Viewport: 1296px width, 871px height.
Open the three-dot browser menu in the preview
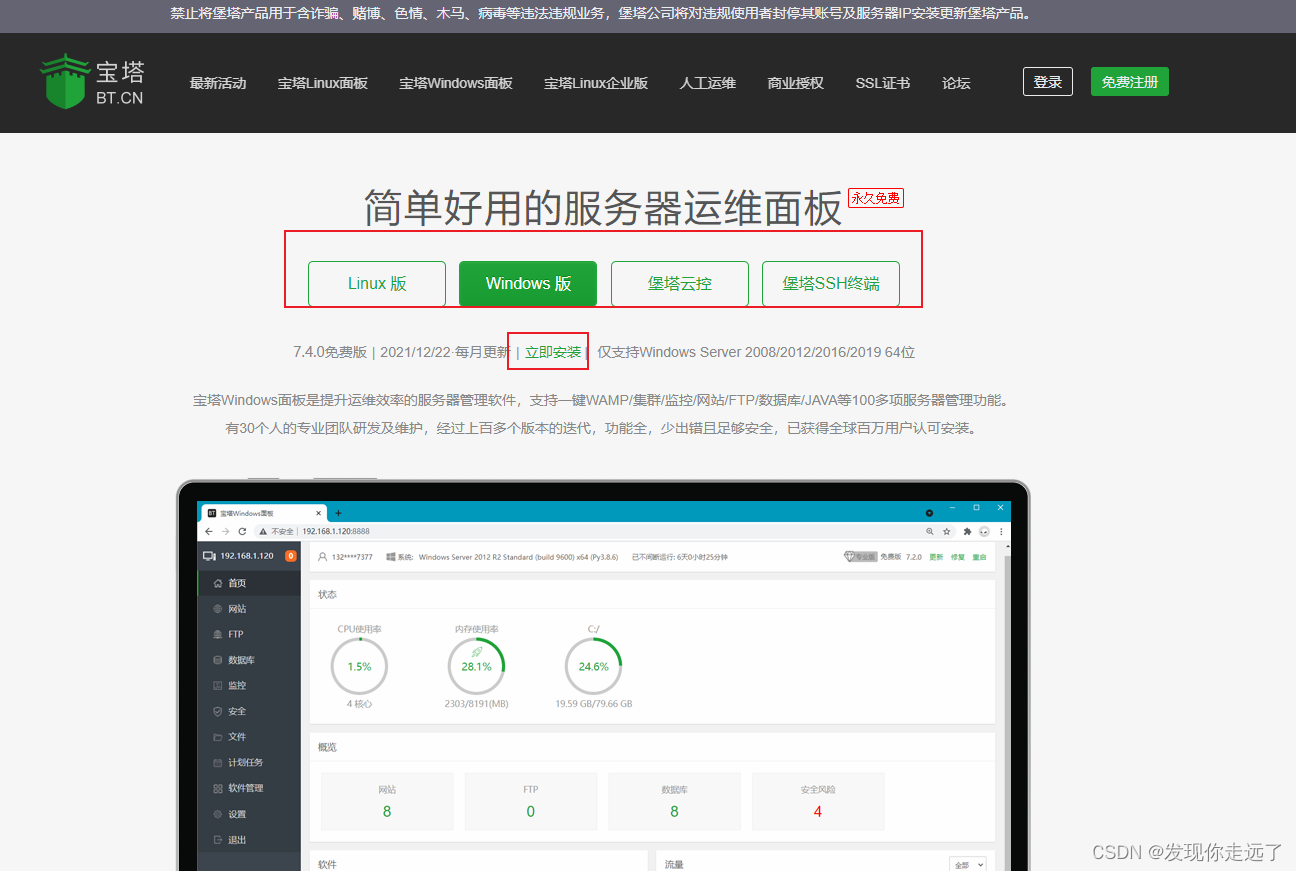point(1001,531)
